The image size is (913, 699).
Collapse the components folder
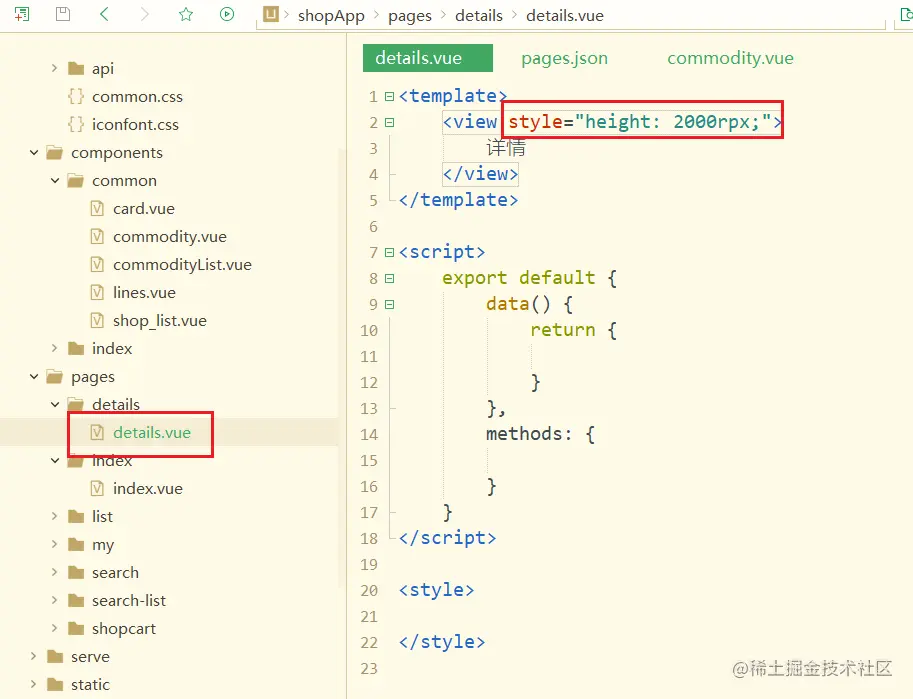pyautogui.click(x=34, y=153)
